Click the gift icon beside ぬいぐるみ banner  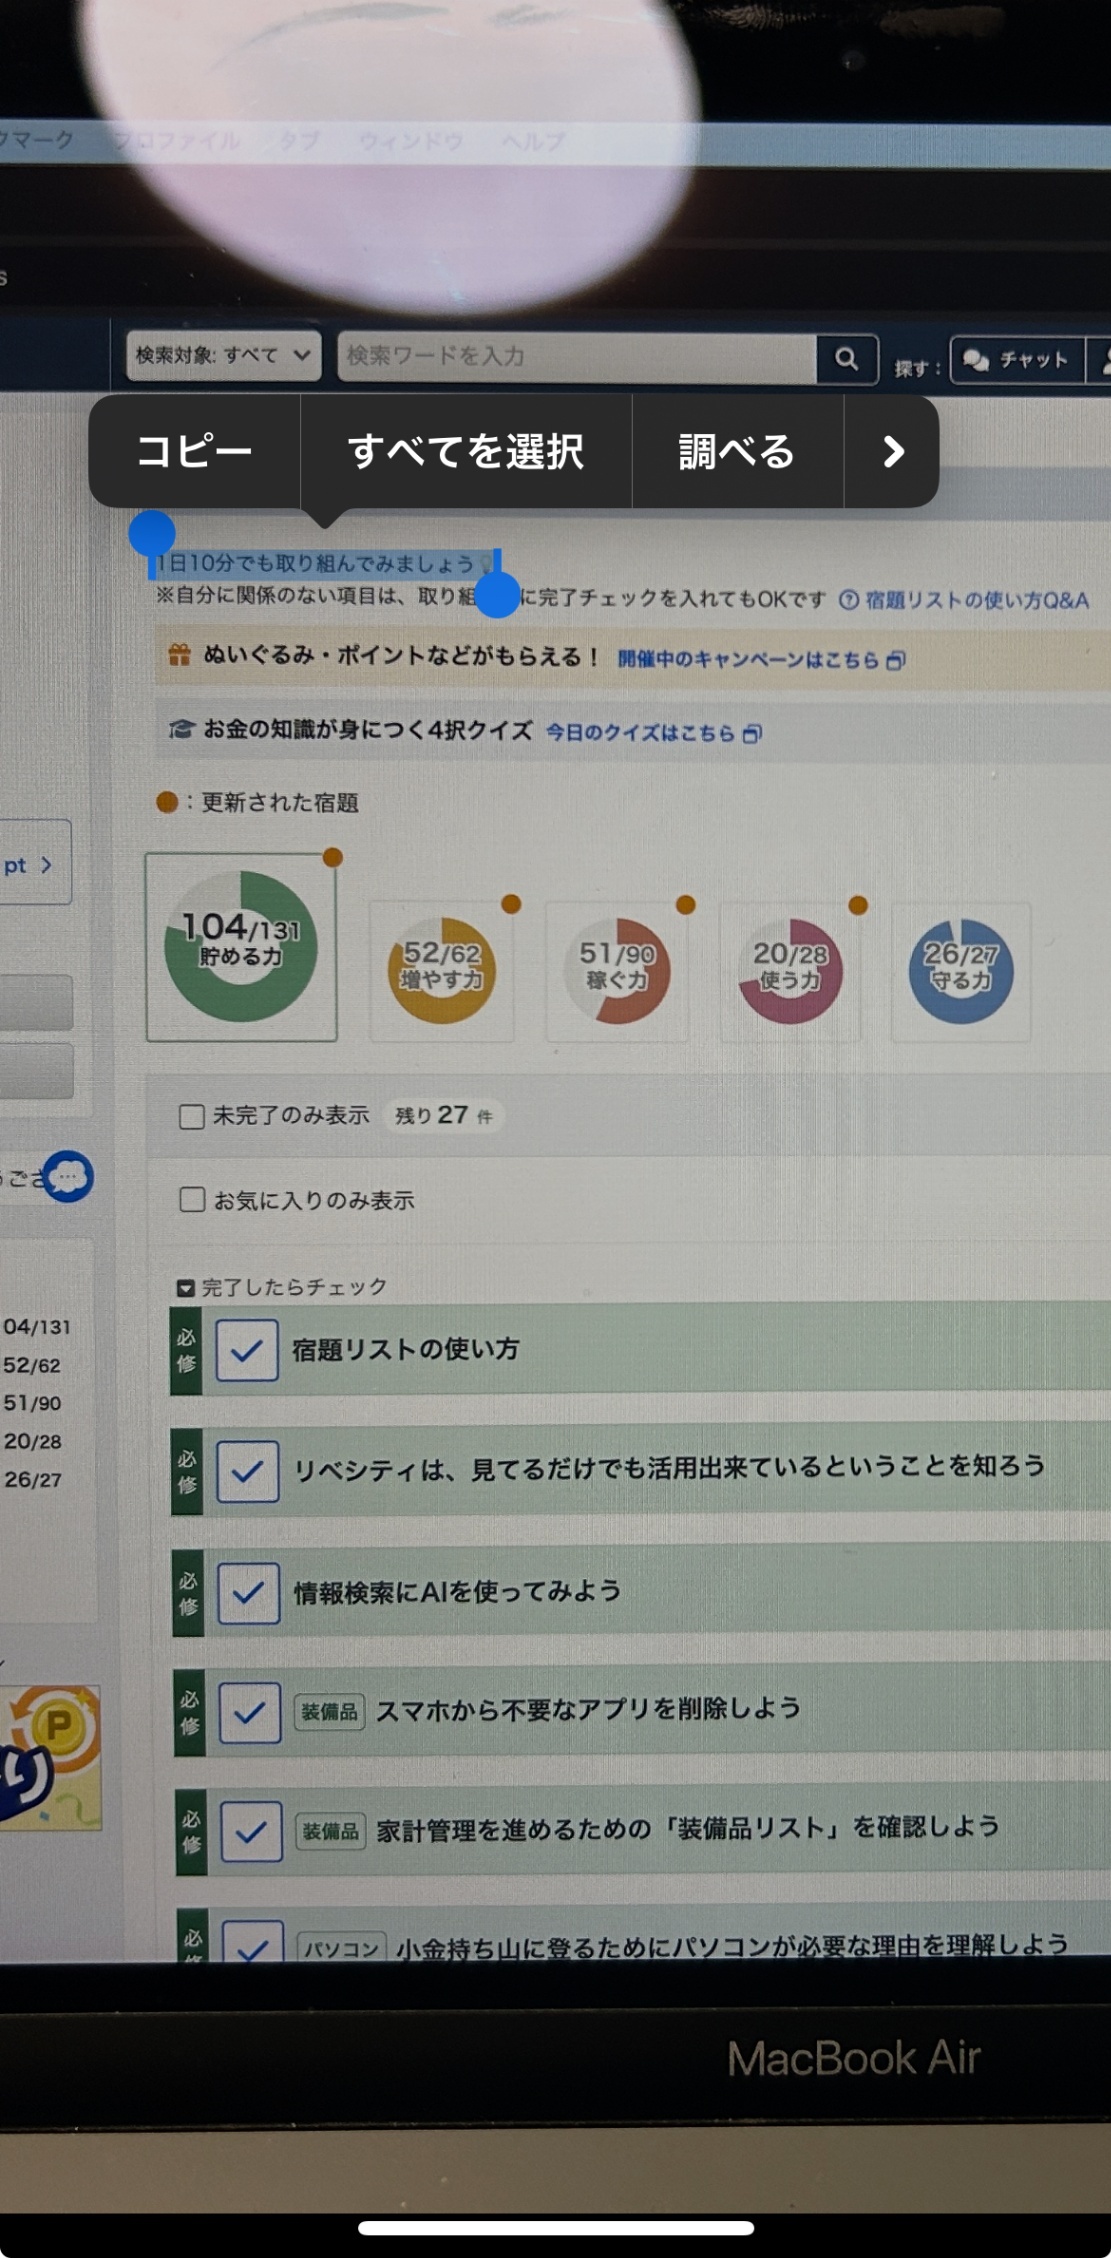pos(179,656)
